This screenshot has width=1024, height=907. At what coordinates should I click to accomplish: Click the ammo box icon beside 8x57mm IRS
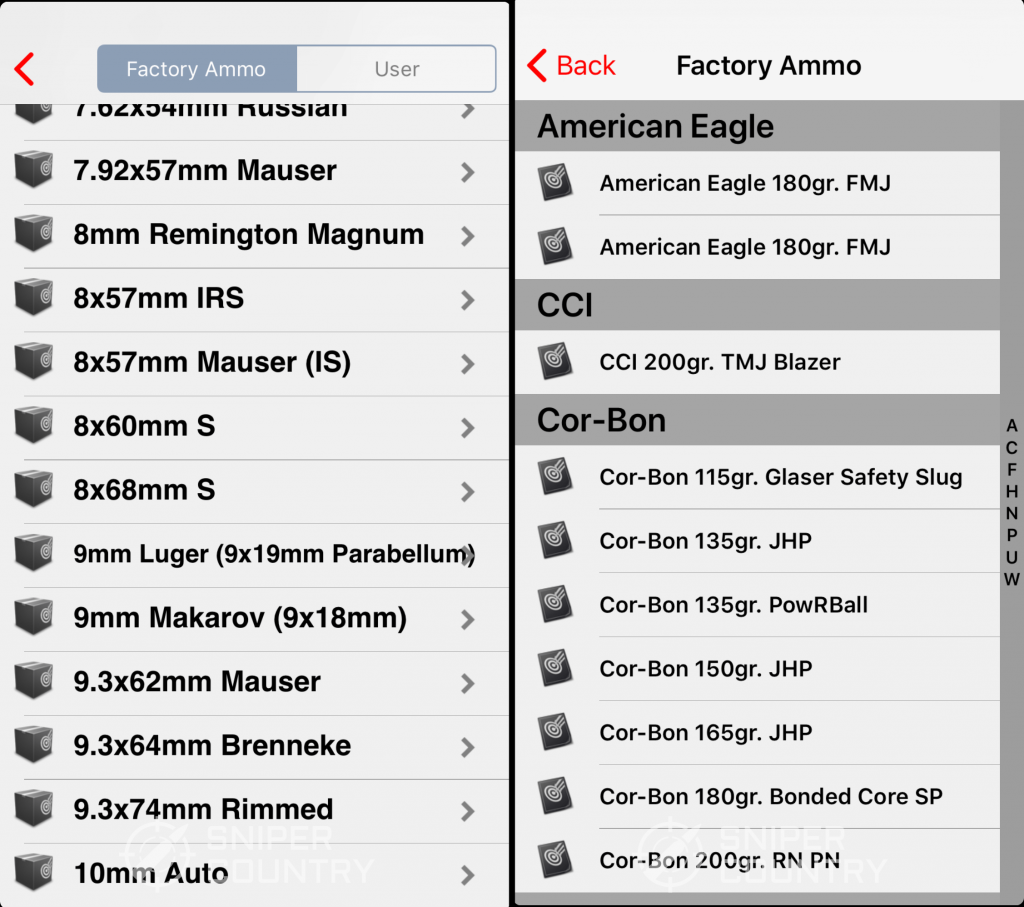click(x=33, y=297)
